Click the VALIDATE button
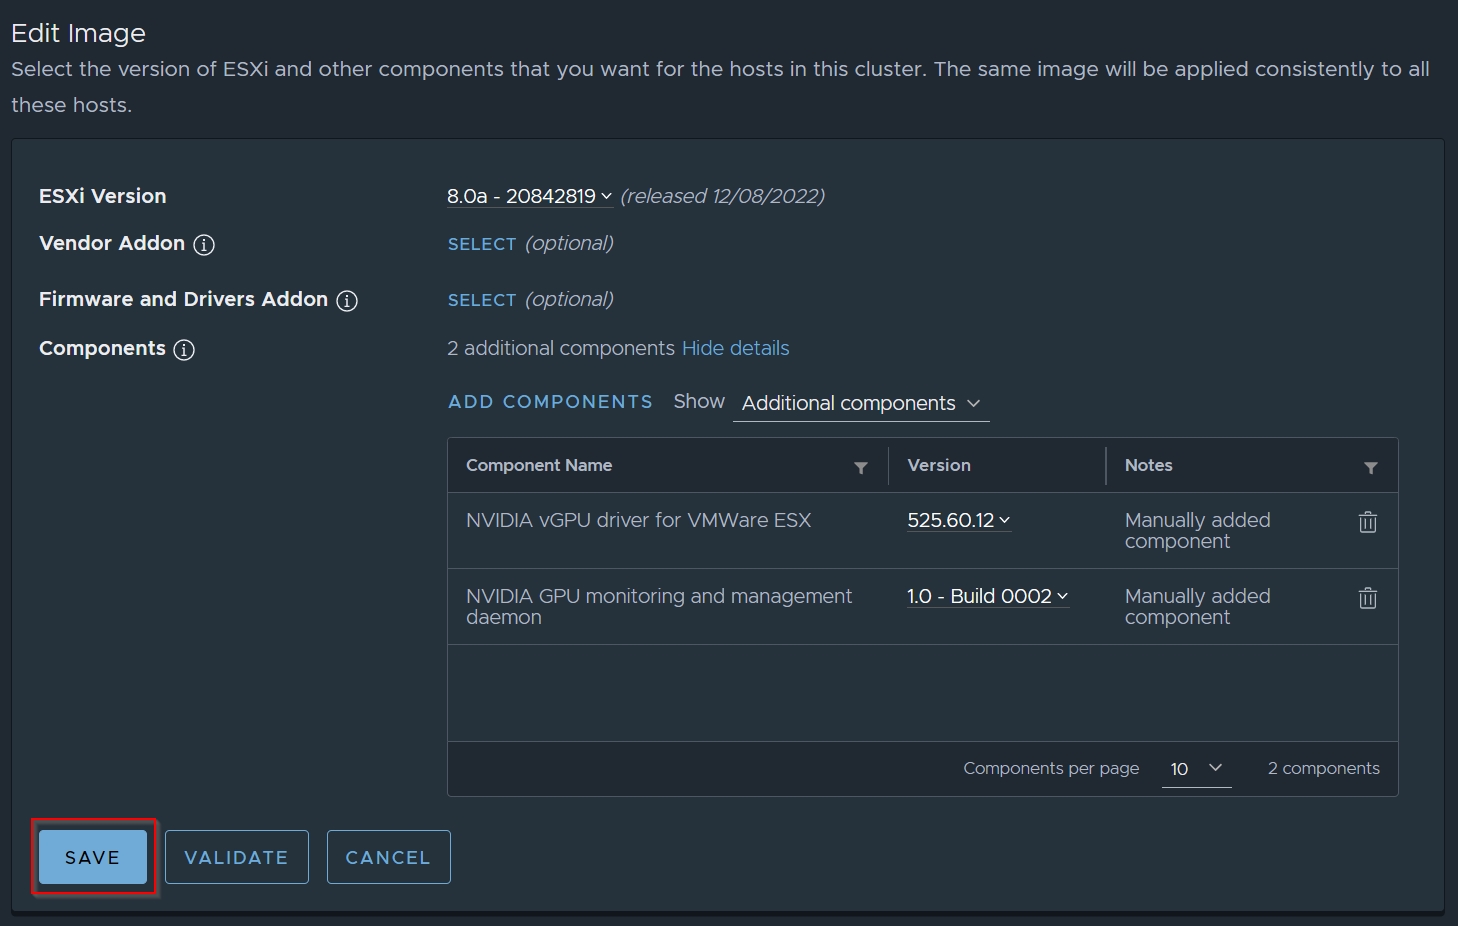 (x=236, y=857)
